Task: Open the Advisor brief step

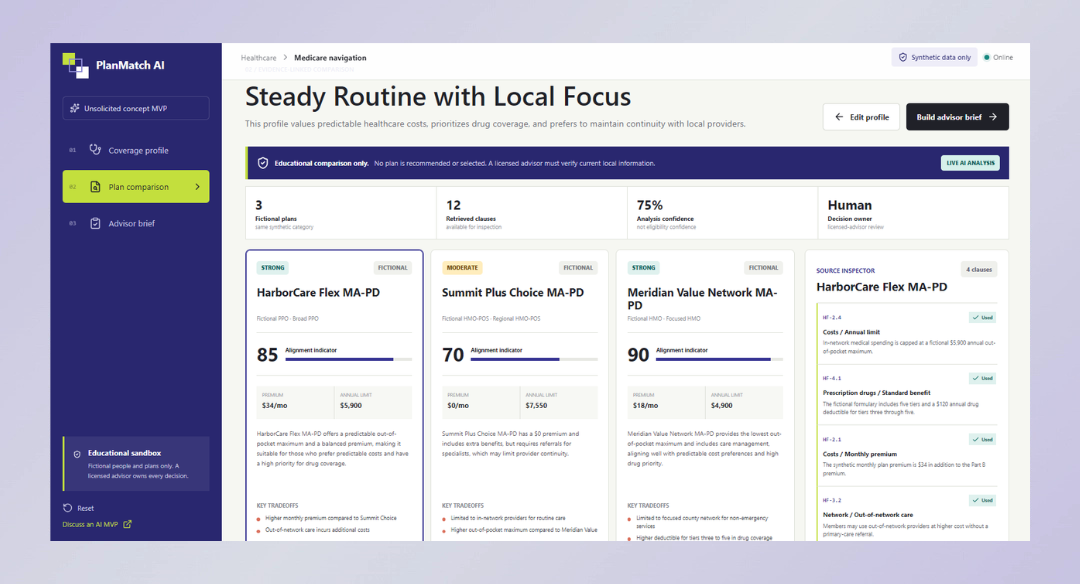Action: pos(136,223)
